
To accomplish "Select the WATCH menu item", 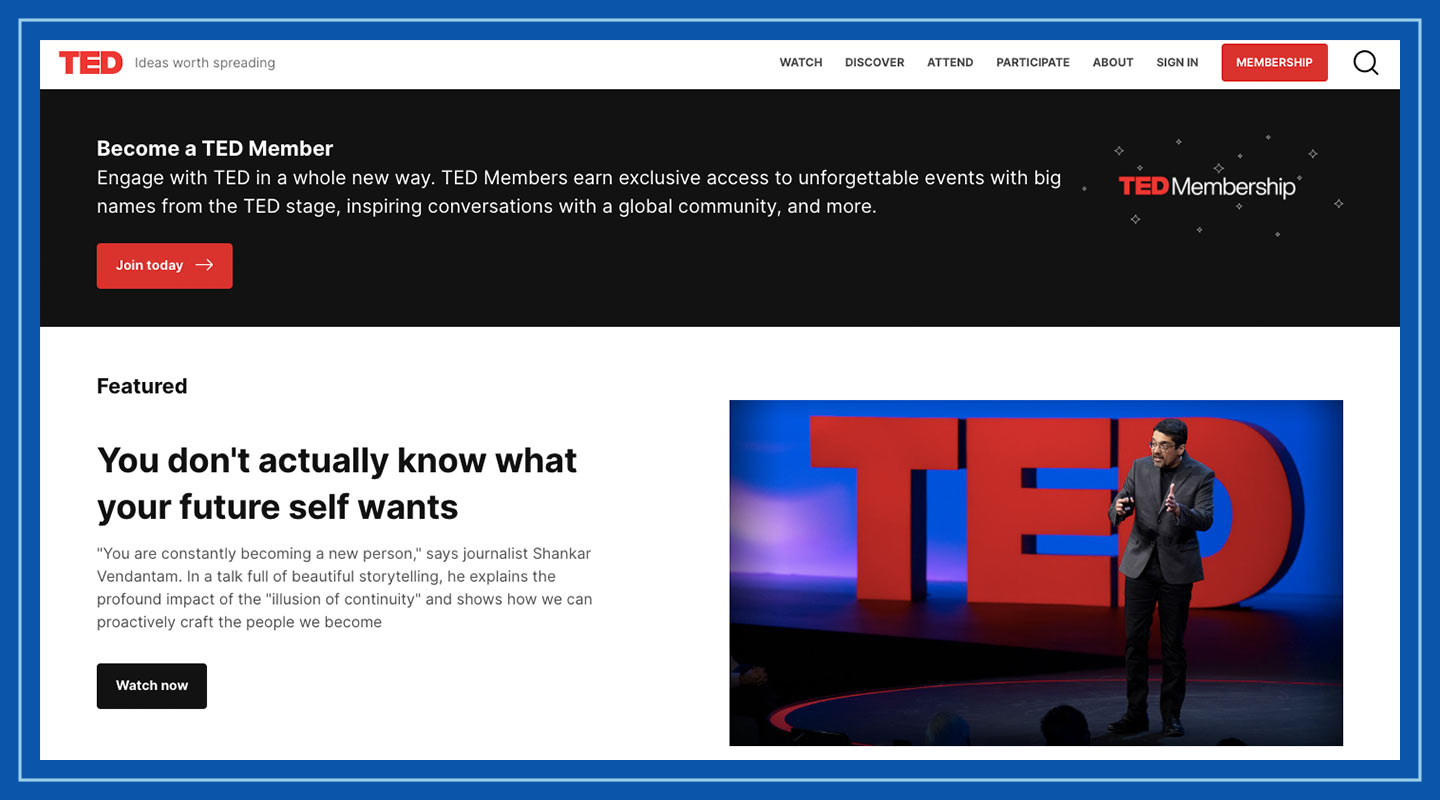I will (800, 62).
